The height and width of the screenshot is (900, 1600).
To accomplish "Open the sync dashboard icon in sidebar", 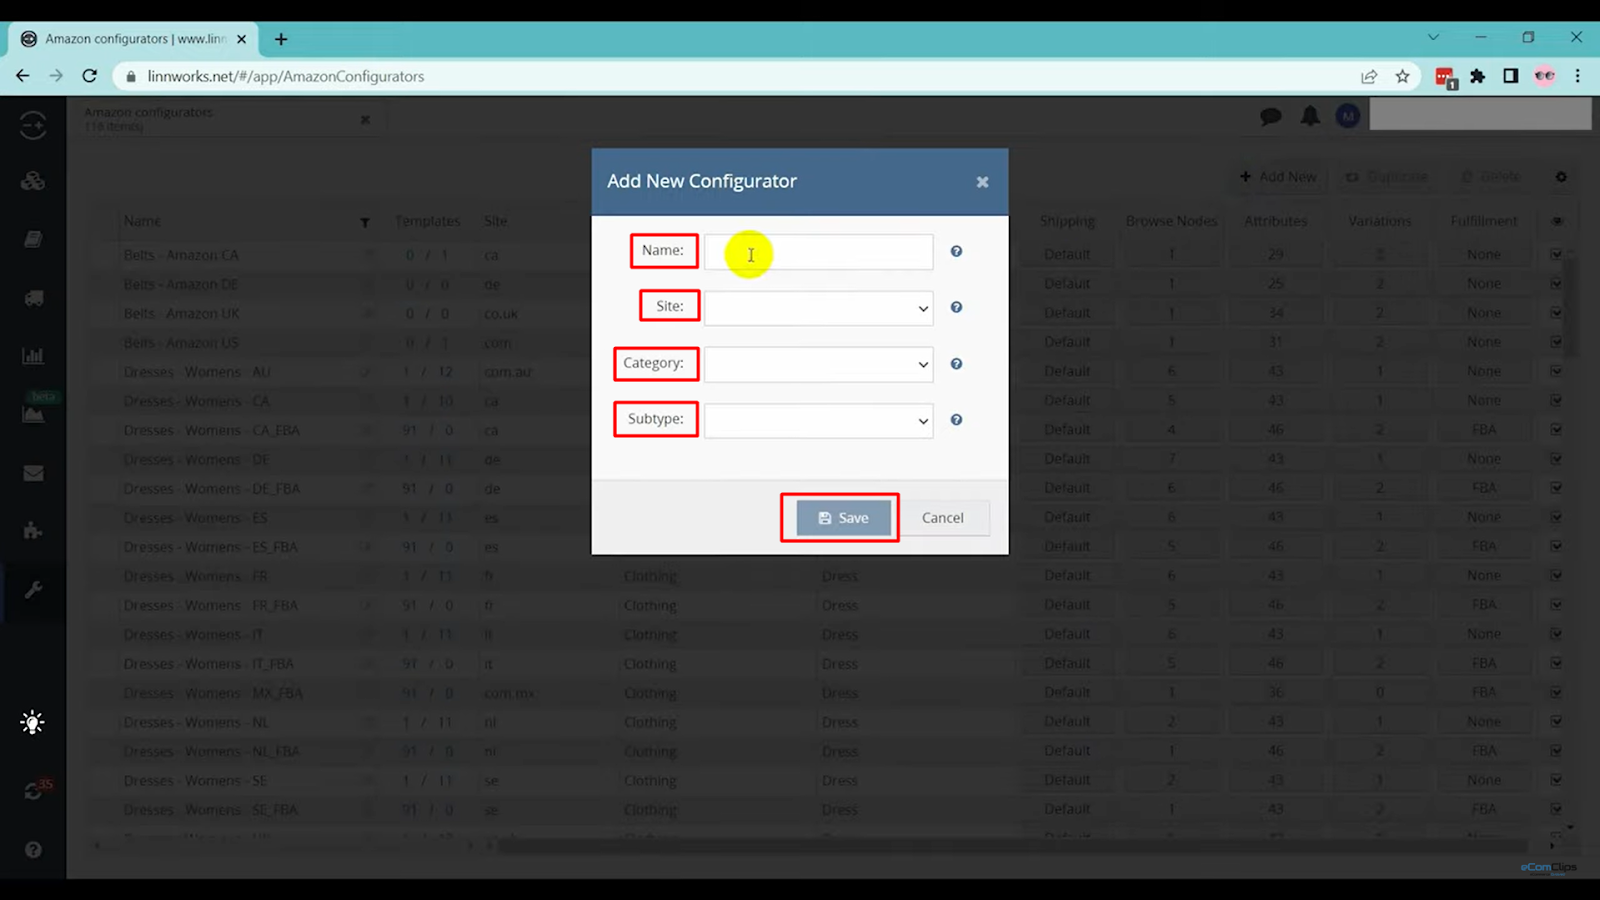I will tap(33, 125).
